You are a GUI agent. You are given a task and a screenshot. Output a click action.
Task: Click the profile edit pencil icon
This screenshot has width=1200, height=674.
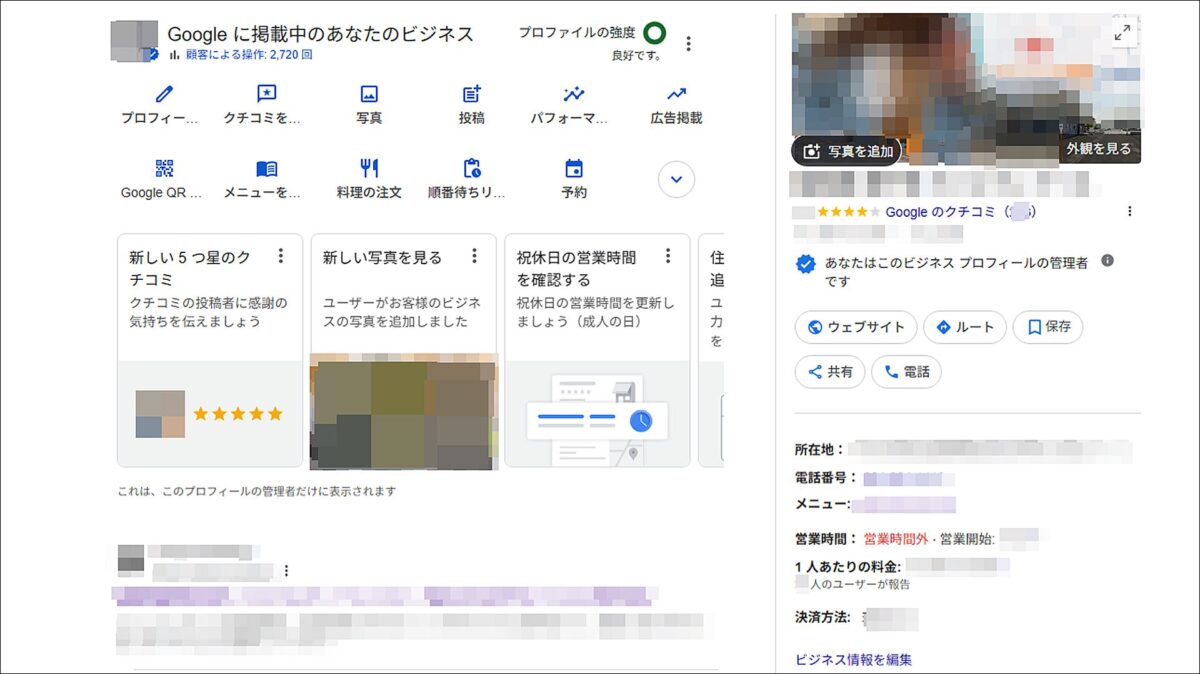[x=163, y=95]
